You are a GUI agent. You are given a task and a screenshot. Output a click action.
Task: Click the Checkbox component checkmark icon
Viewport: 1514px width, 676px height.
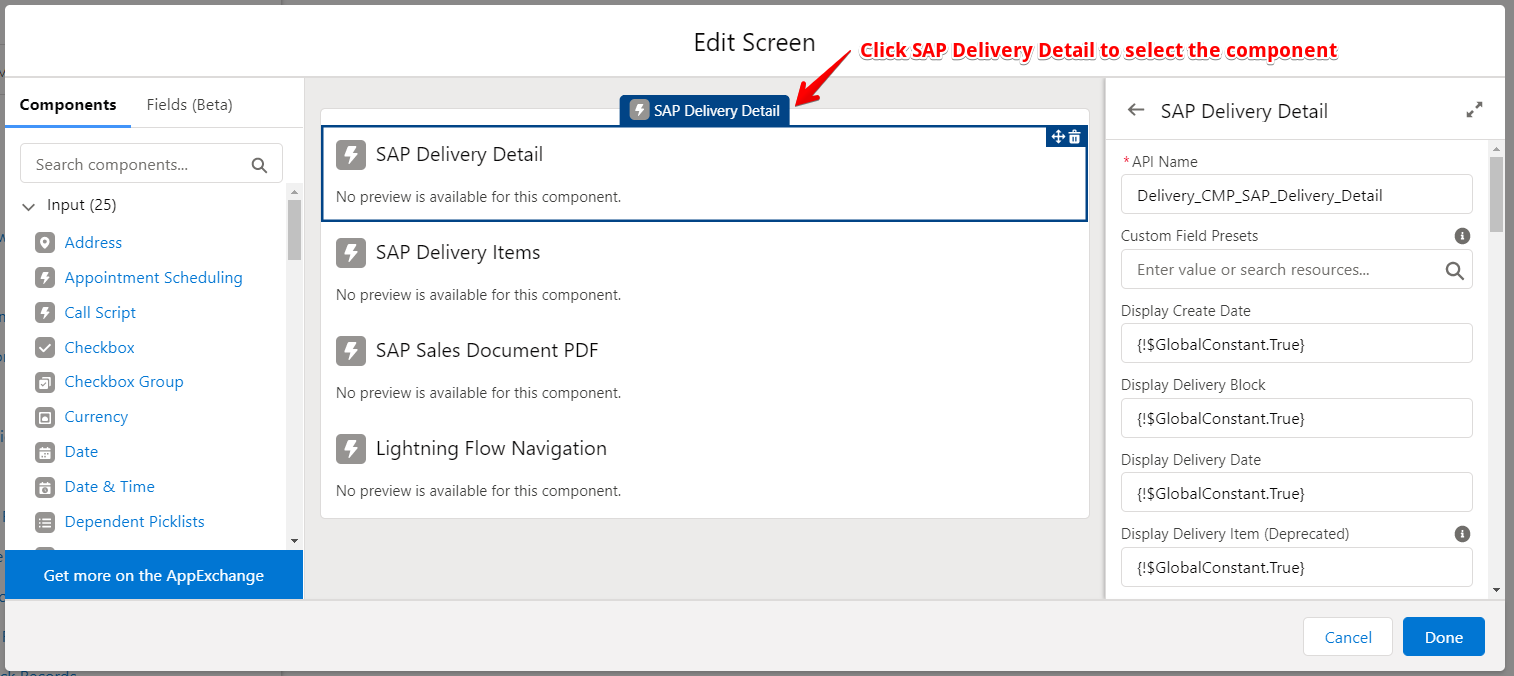45,348
